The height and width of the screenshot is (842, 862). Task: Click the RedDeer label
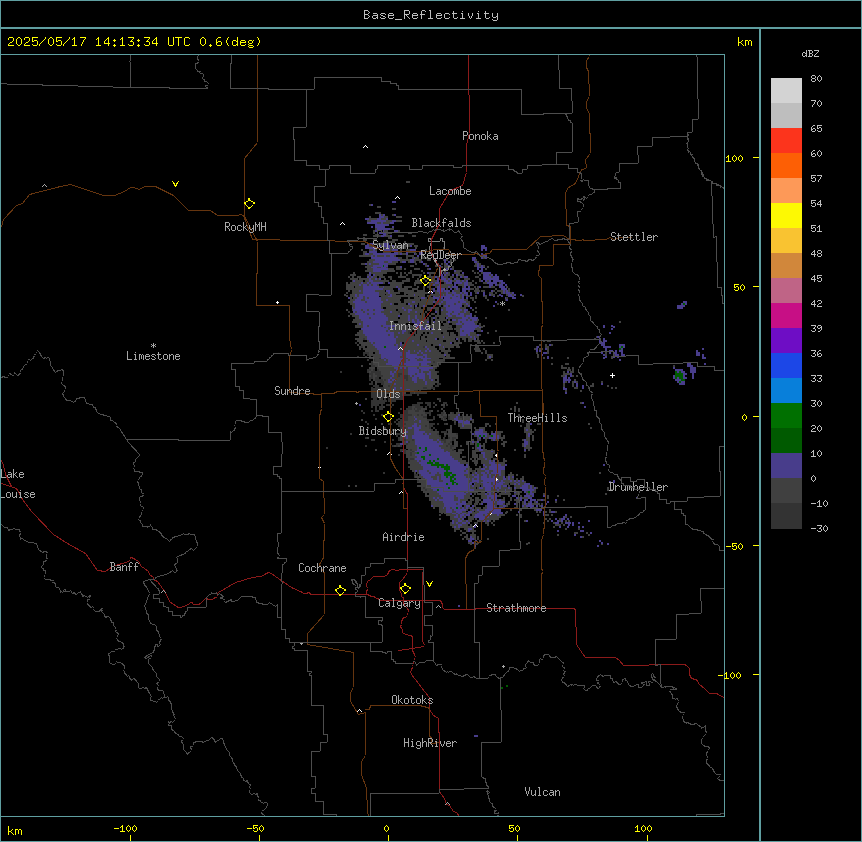pos(440,255)
